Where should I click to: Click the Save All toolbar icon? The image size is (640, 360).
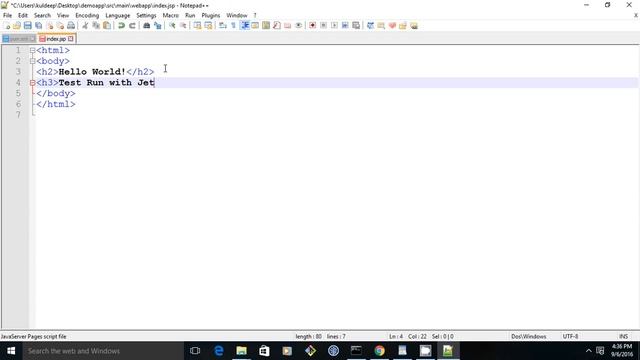pyautogui.click(x=38, y=26)
